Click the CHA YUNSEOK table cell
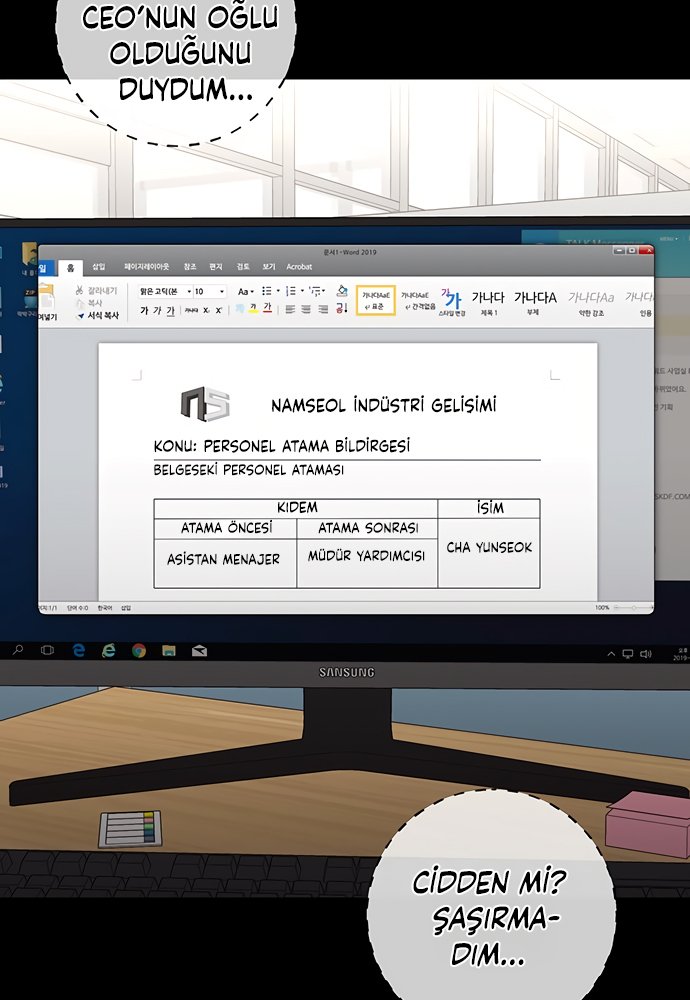 coord(489,548)
